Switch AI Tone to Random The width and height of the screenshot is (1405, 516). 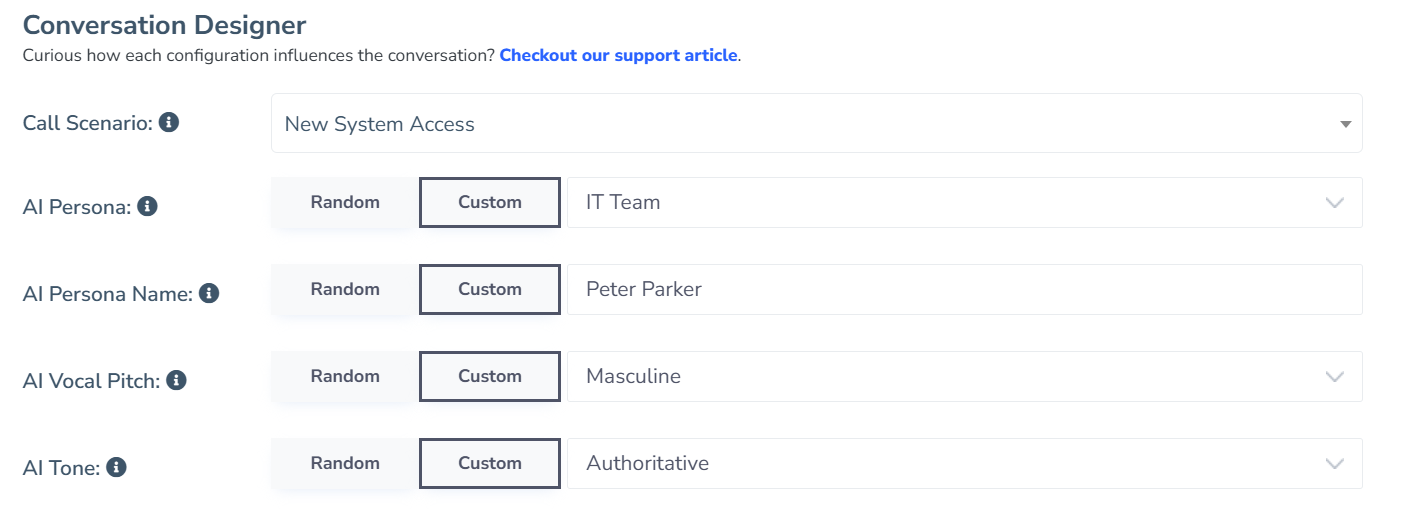[345, 463]
